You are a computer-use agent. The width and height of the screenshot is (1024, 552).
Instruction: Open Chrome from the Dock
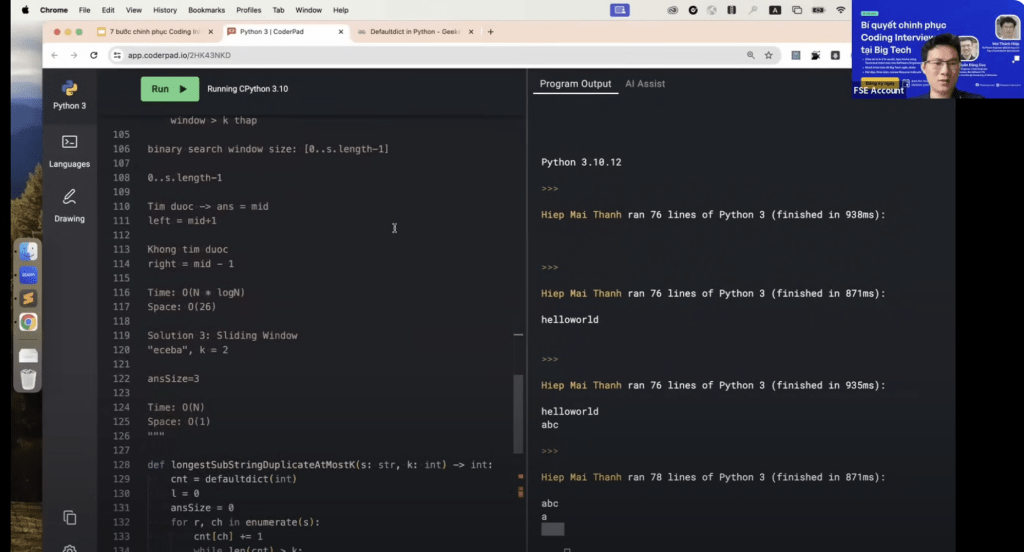tap(28, 322)
